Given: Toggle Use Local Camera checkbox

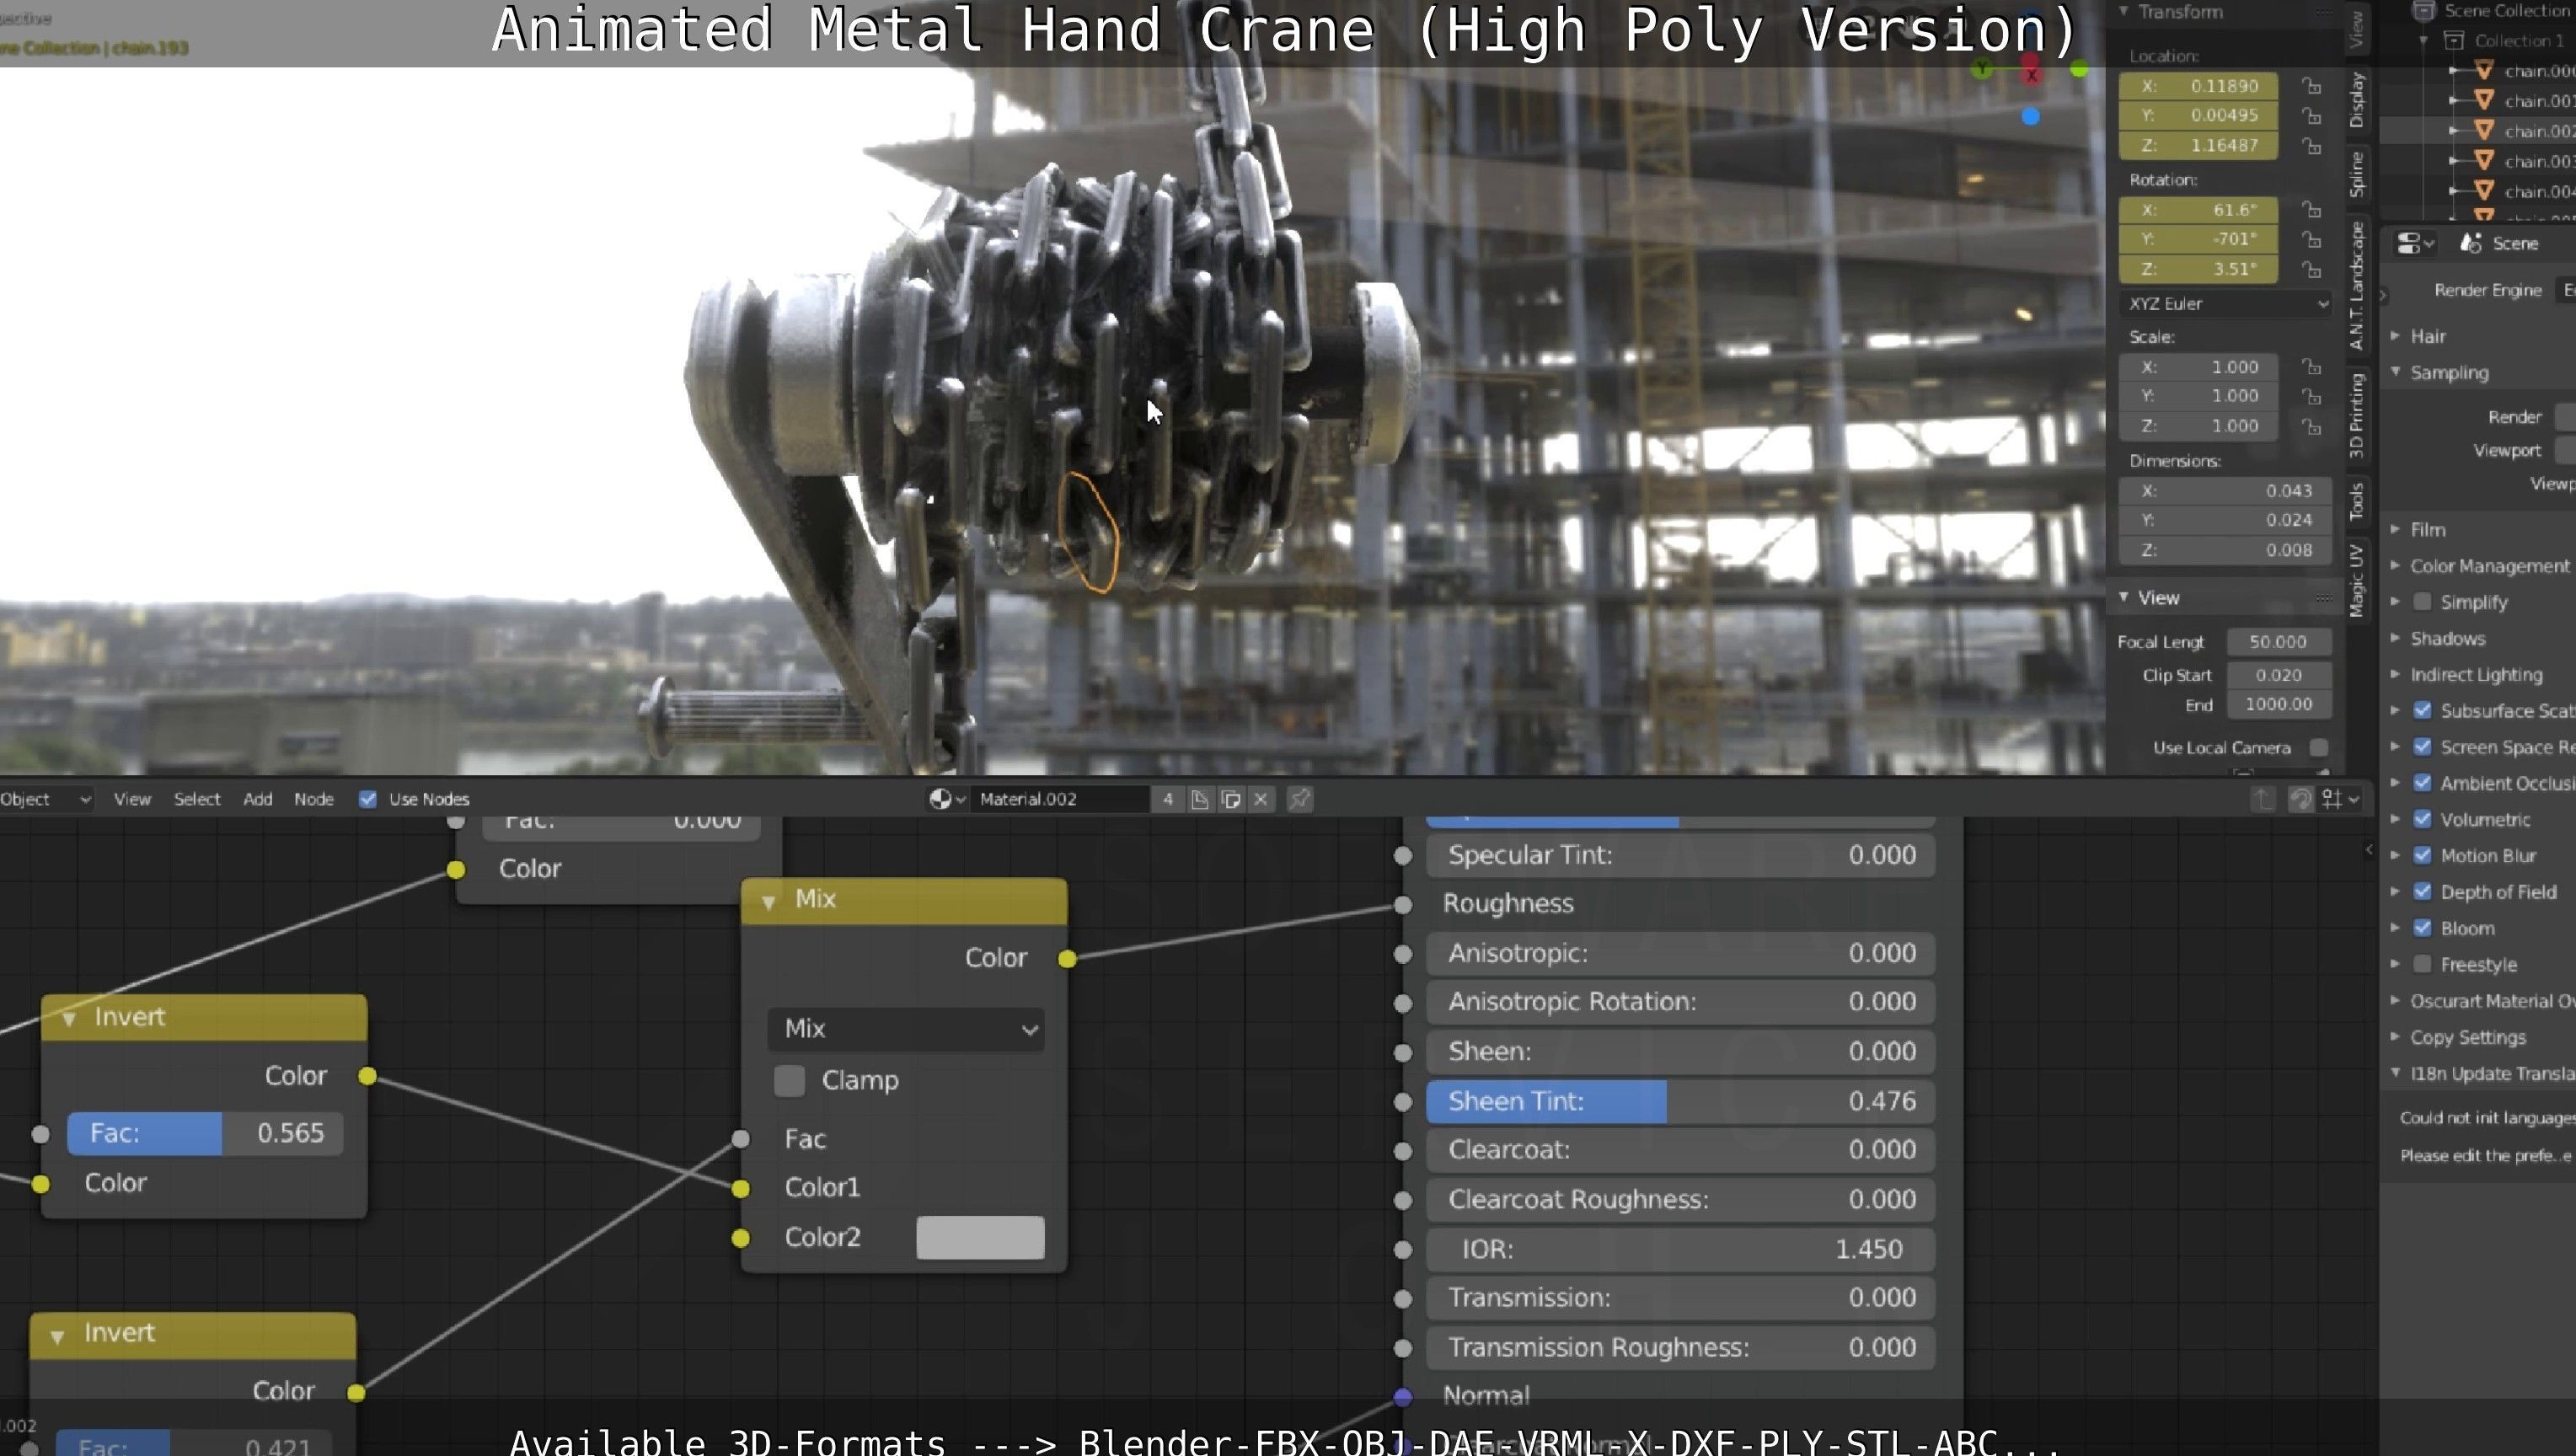Looking at the screenshot, I should click(x=2319, y=748).
